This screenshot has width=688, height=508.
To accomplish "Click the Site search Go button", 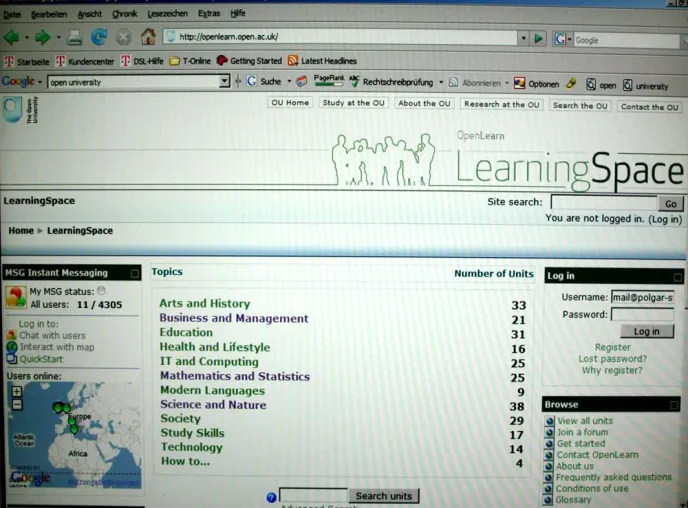I will [x=670, y=204].
